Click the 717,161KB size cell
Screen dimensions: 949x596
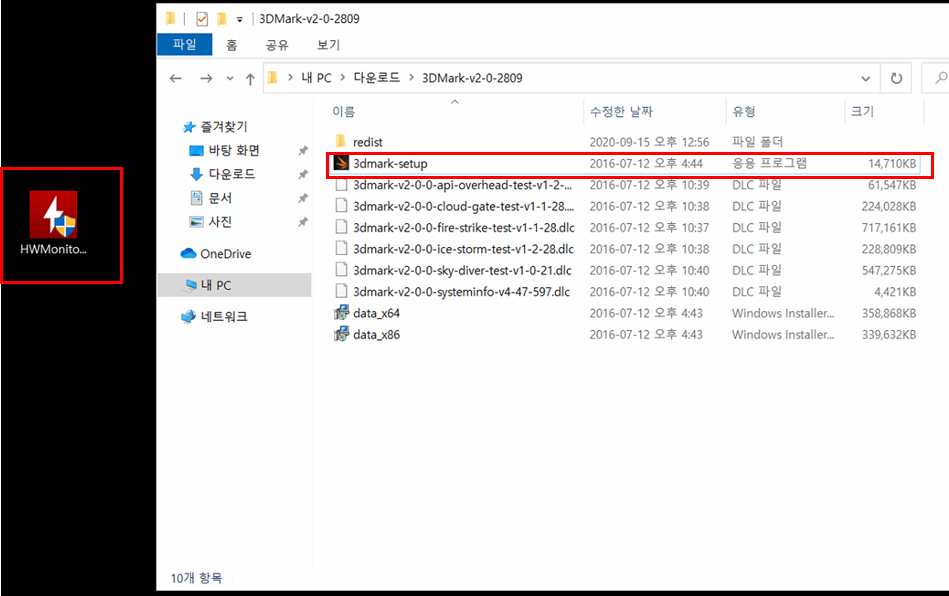coord(889,228)
